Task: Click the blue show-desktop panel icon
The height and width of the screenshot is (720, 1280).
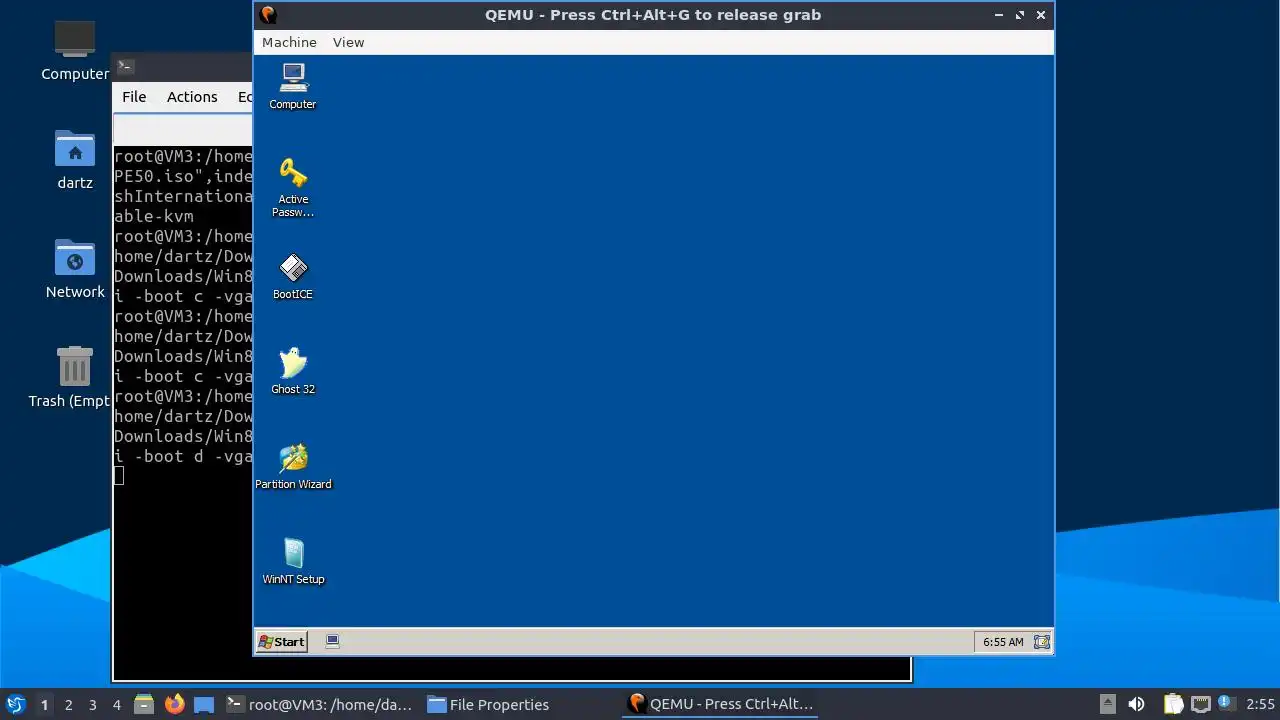Action: [204, 704]
